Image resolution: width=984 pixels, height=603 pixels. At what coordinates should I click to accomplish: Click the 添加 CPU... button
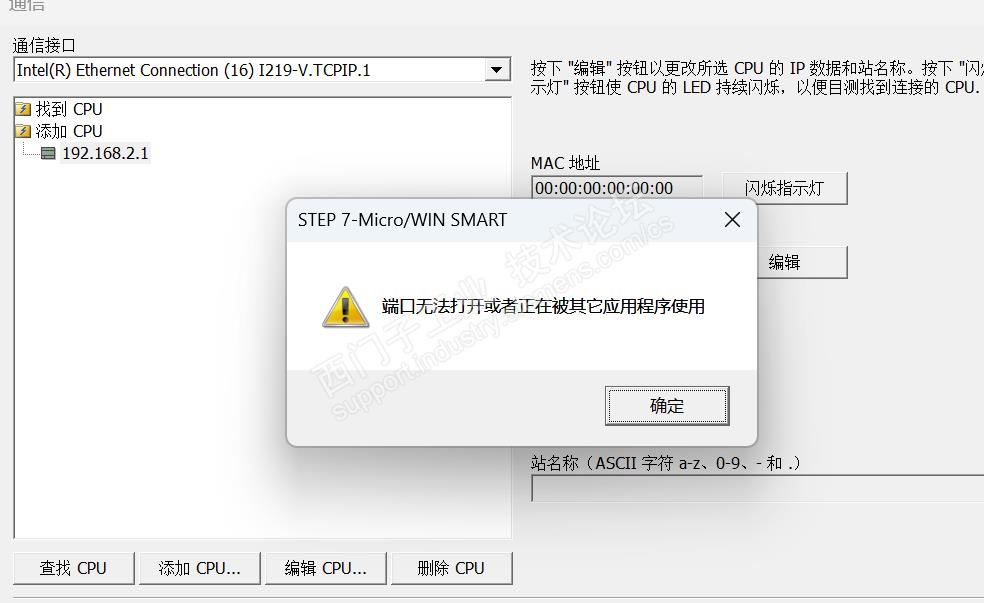click(x=200, y=568)
